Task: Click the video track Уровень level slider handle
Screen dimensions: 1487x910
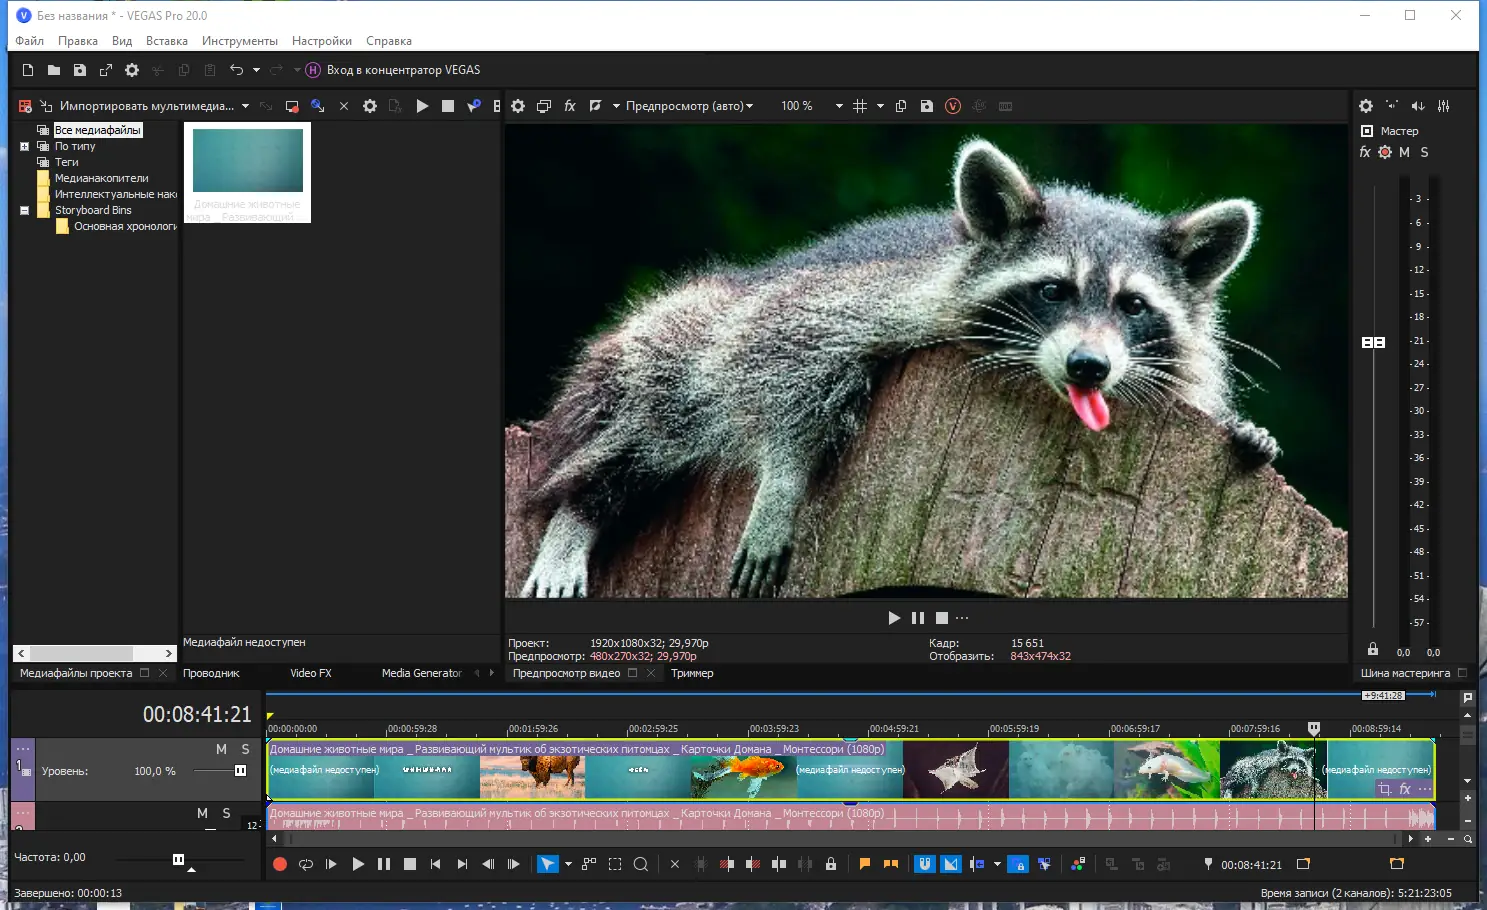Action: (240, 771)
